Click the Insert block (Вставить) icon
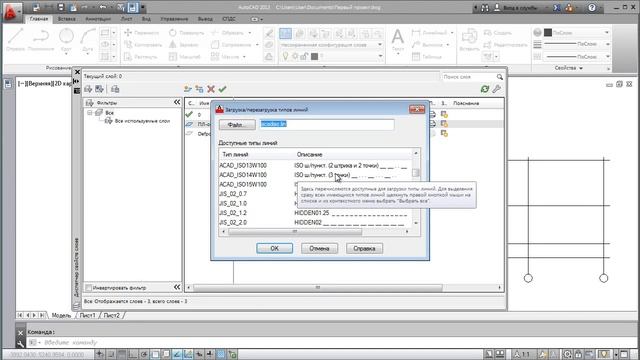This screenshot has height=360, width=640. click(x=469, y=41)
